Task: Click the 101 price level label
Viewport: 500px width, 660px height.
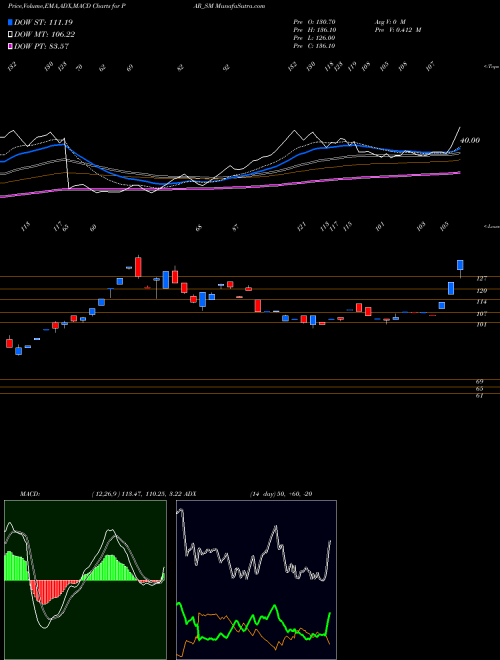Action: [x=481, y=325]
